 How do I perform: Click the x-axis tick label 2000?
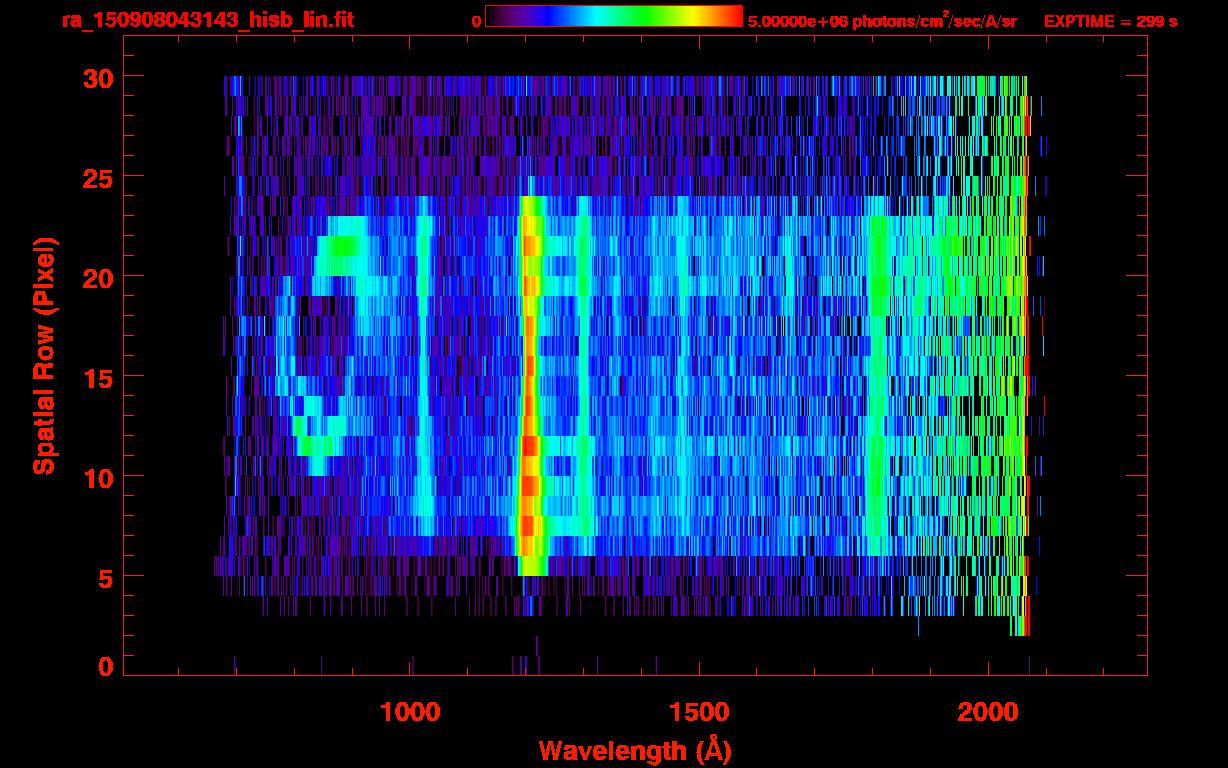pyautogui.click(x=988, y=712)
